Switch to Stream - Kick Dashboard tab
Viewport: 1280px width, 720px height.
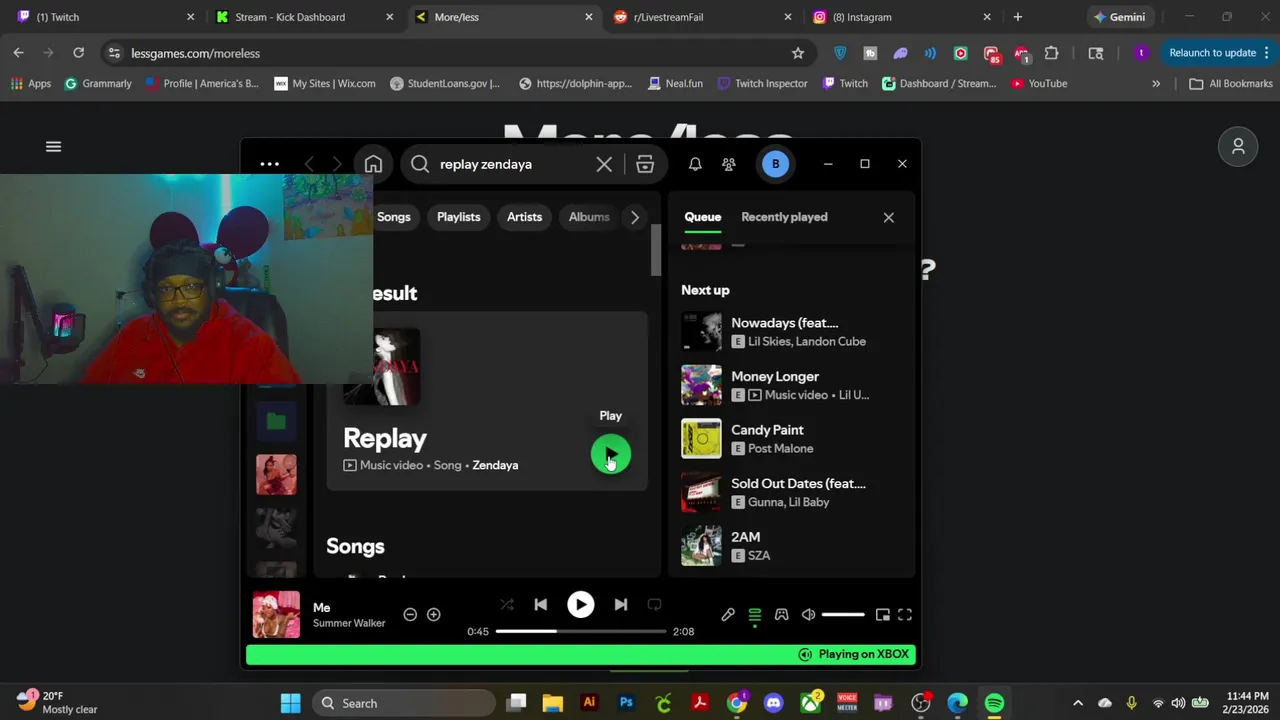(x=303, y=17)
